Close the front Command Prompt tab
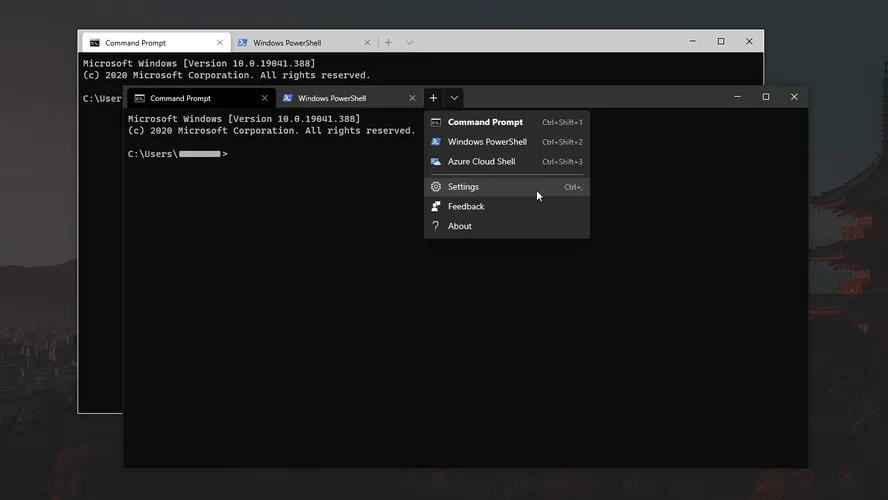888x500 pixels. [265, 98]
